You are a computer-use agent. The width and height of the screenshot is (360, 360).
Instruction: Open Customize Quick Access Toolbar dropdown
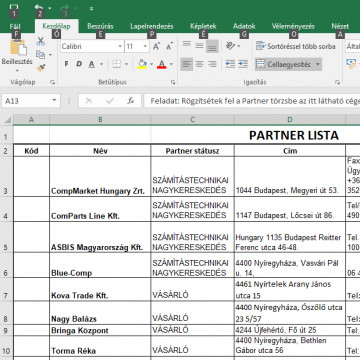tap(91, 9)
